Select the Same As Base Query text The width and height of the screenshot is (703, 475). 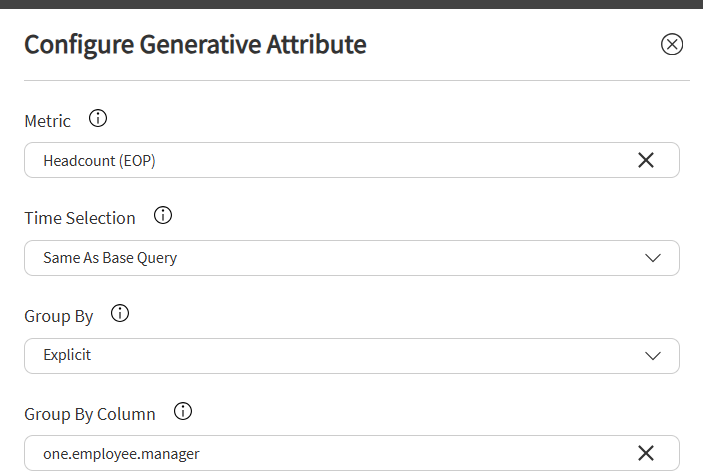click(x=110, y=258)
